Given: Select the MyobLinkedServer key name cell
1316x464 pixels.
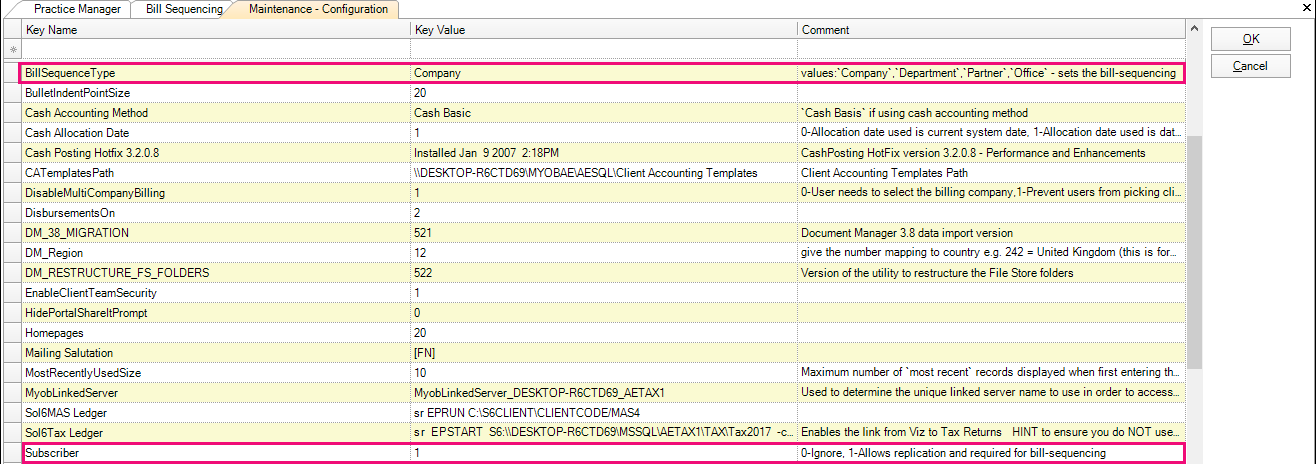Looking at the screenshot, I should point(215,393).
